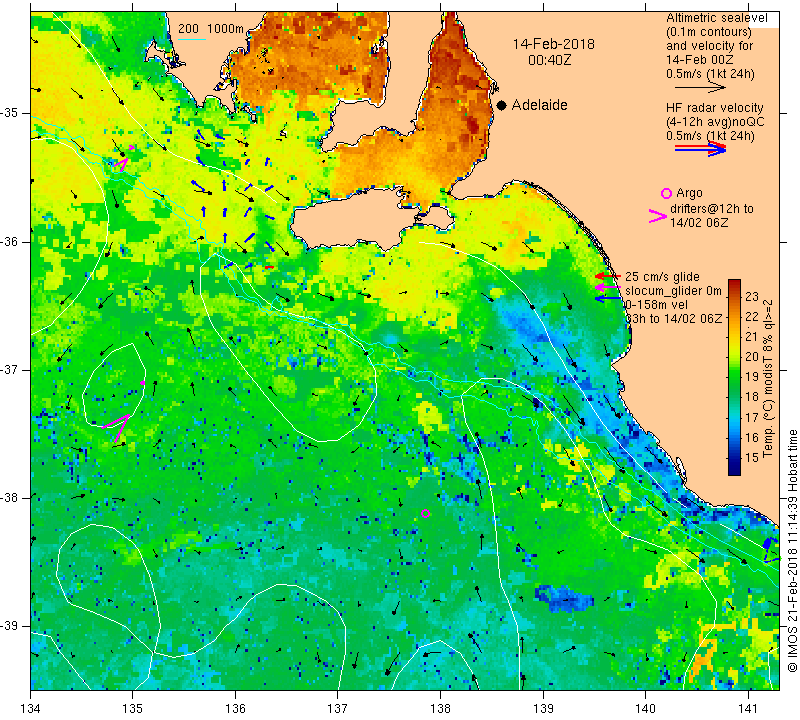This screenshot has width=800, height=720.
Task: Click the longitude axis label 136
Action: [x=235, y=709]
